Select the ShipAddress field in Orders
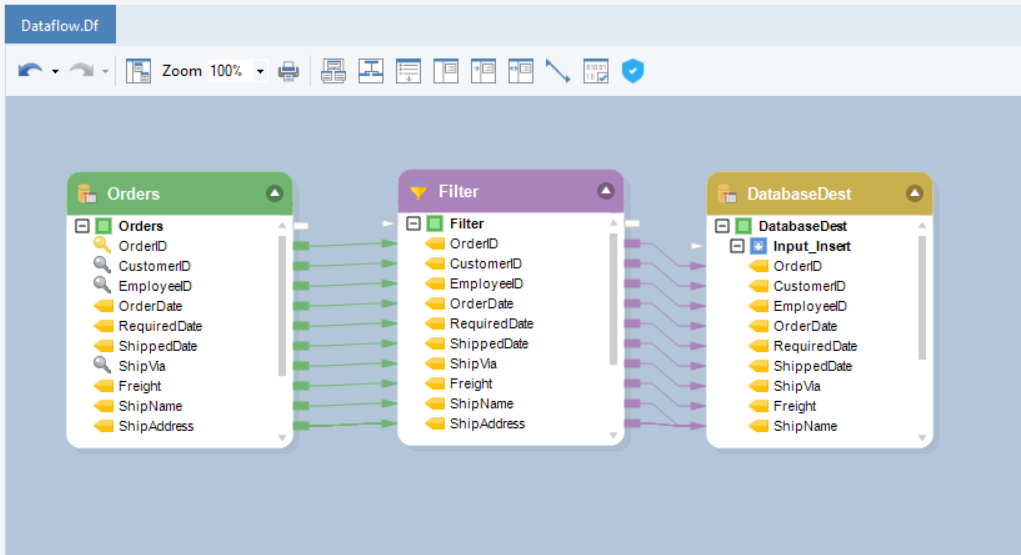1021x555 pixels. (155, 426)
